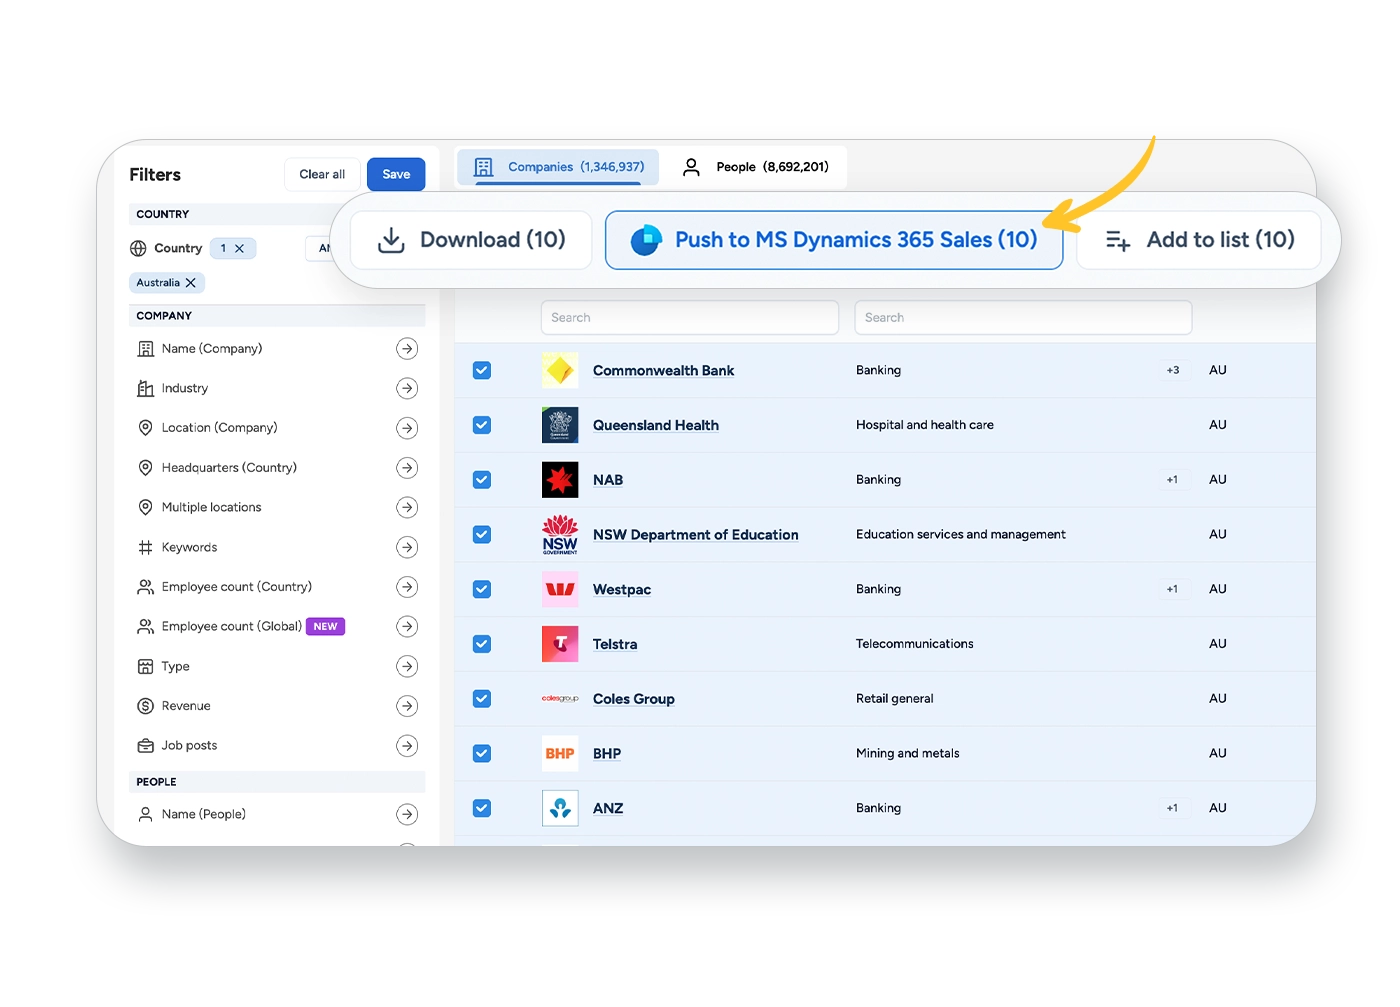Push selection to MS Dynamics 365 Sales
This screenshot has height=1007, width=1400.
pos(834,240)
